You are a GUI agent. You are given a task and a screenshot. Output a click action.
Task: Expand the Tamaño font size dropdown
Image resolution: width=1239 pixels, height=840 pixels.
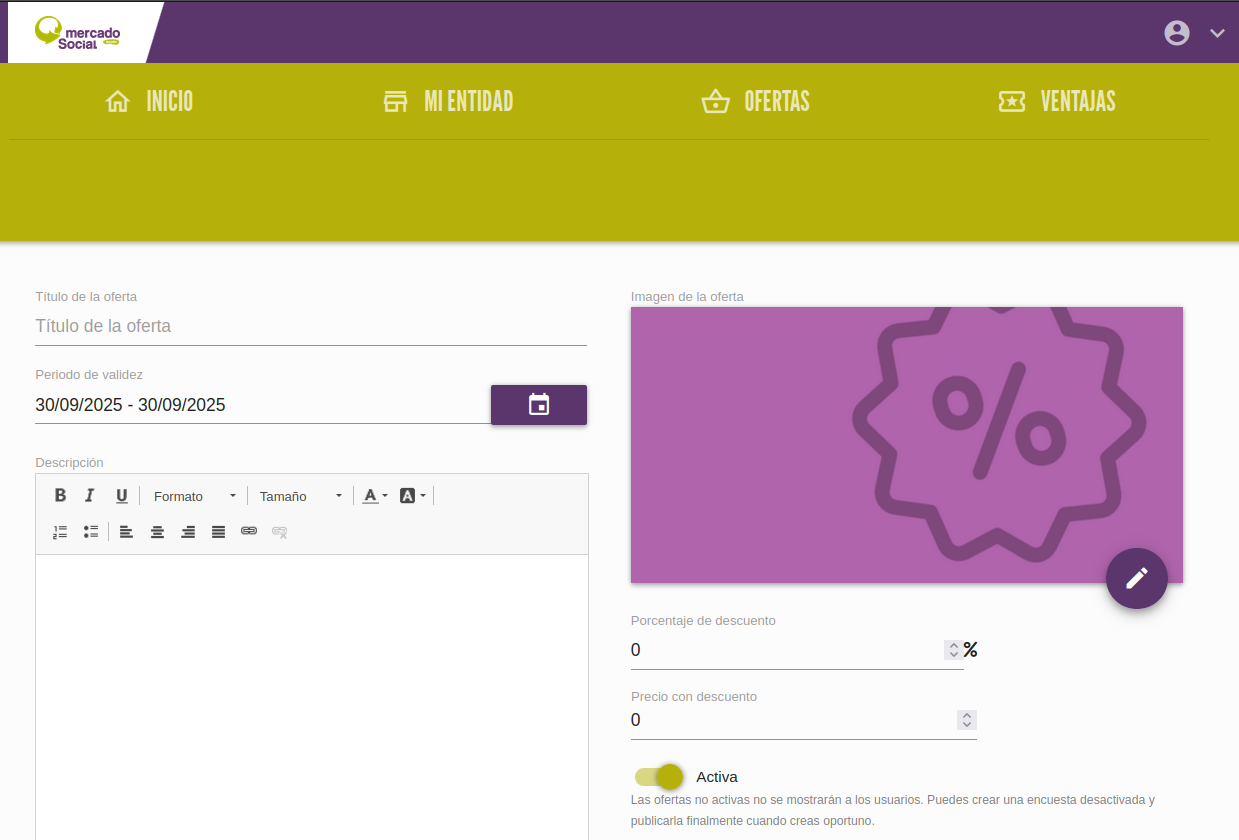pos(300,496)
